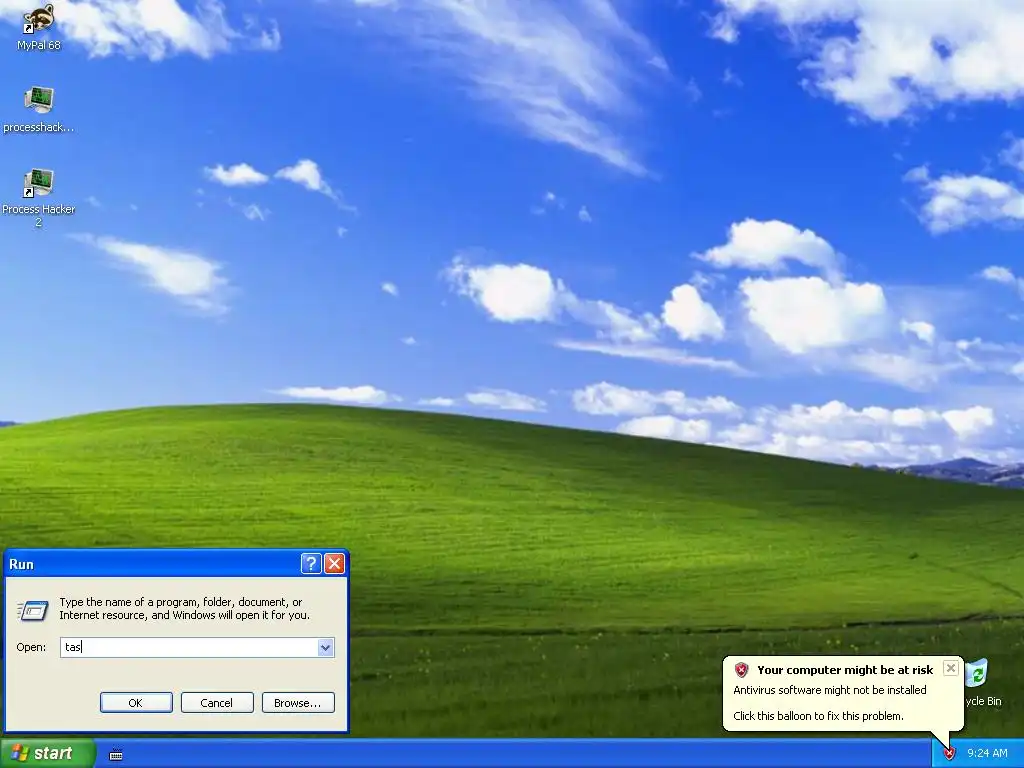The width and height of the screenshot is (1024, 768).
Task: Dismiss the Run dialog with Cancel
Action: tap(217, 703)
